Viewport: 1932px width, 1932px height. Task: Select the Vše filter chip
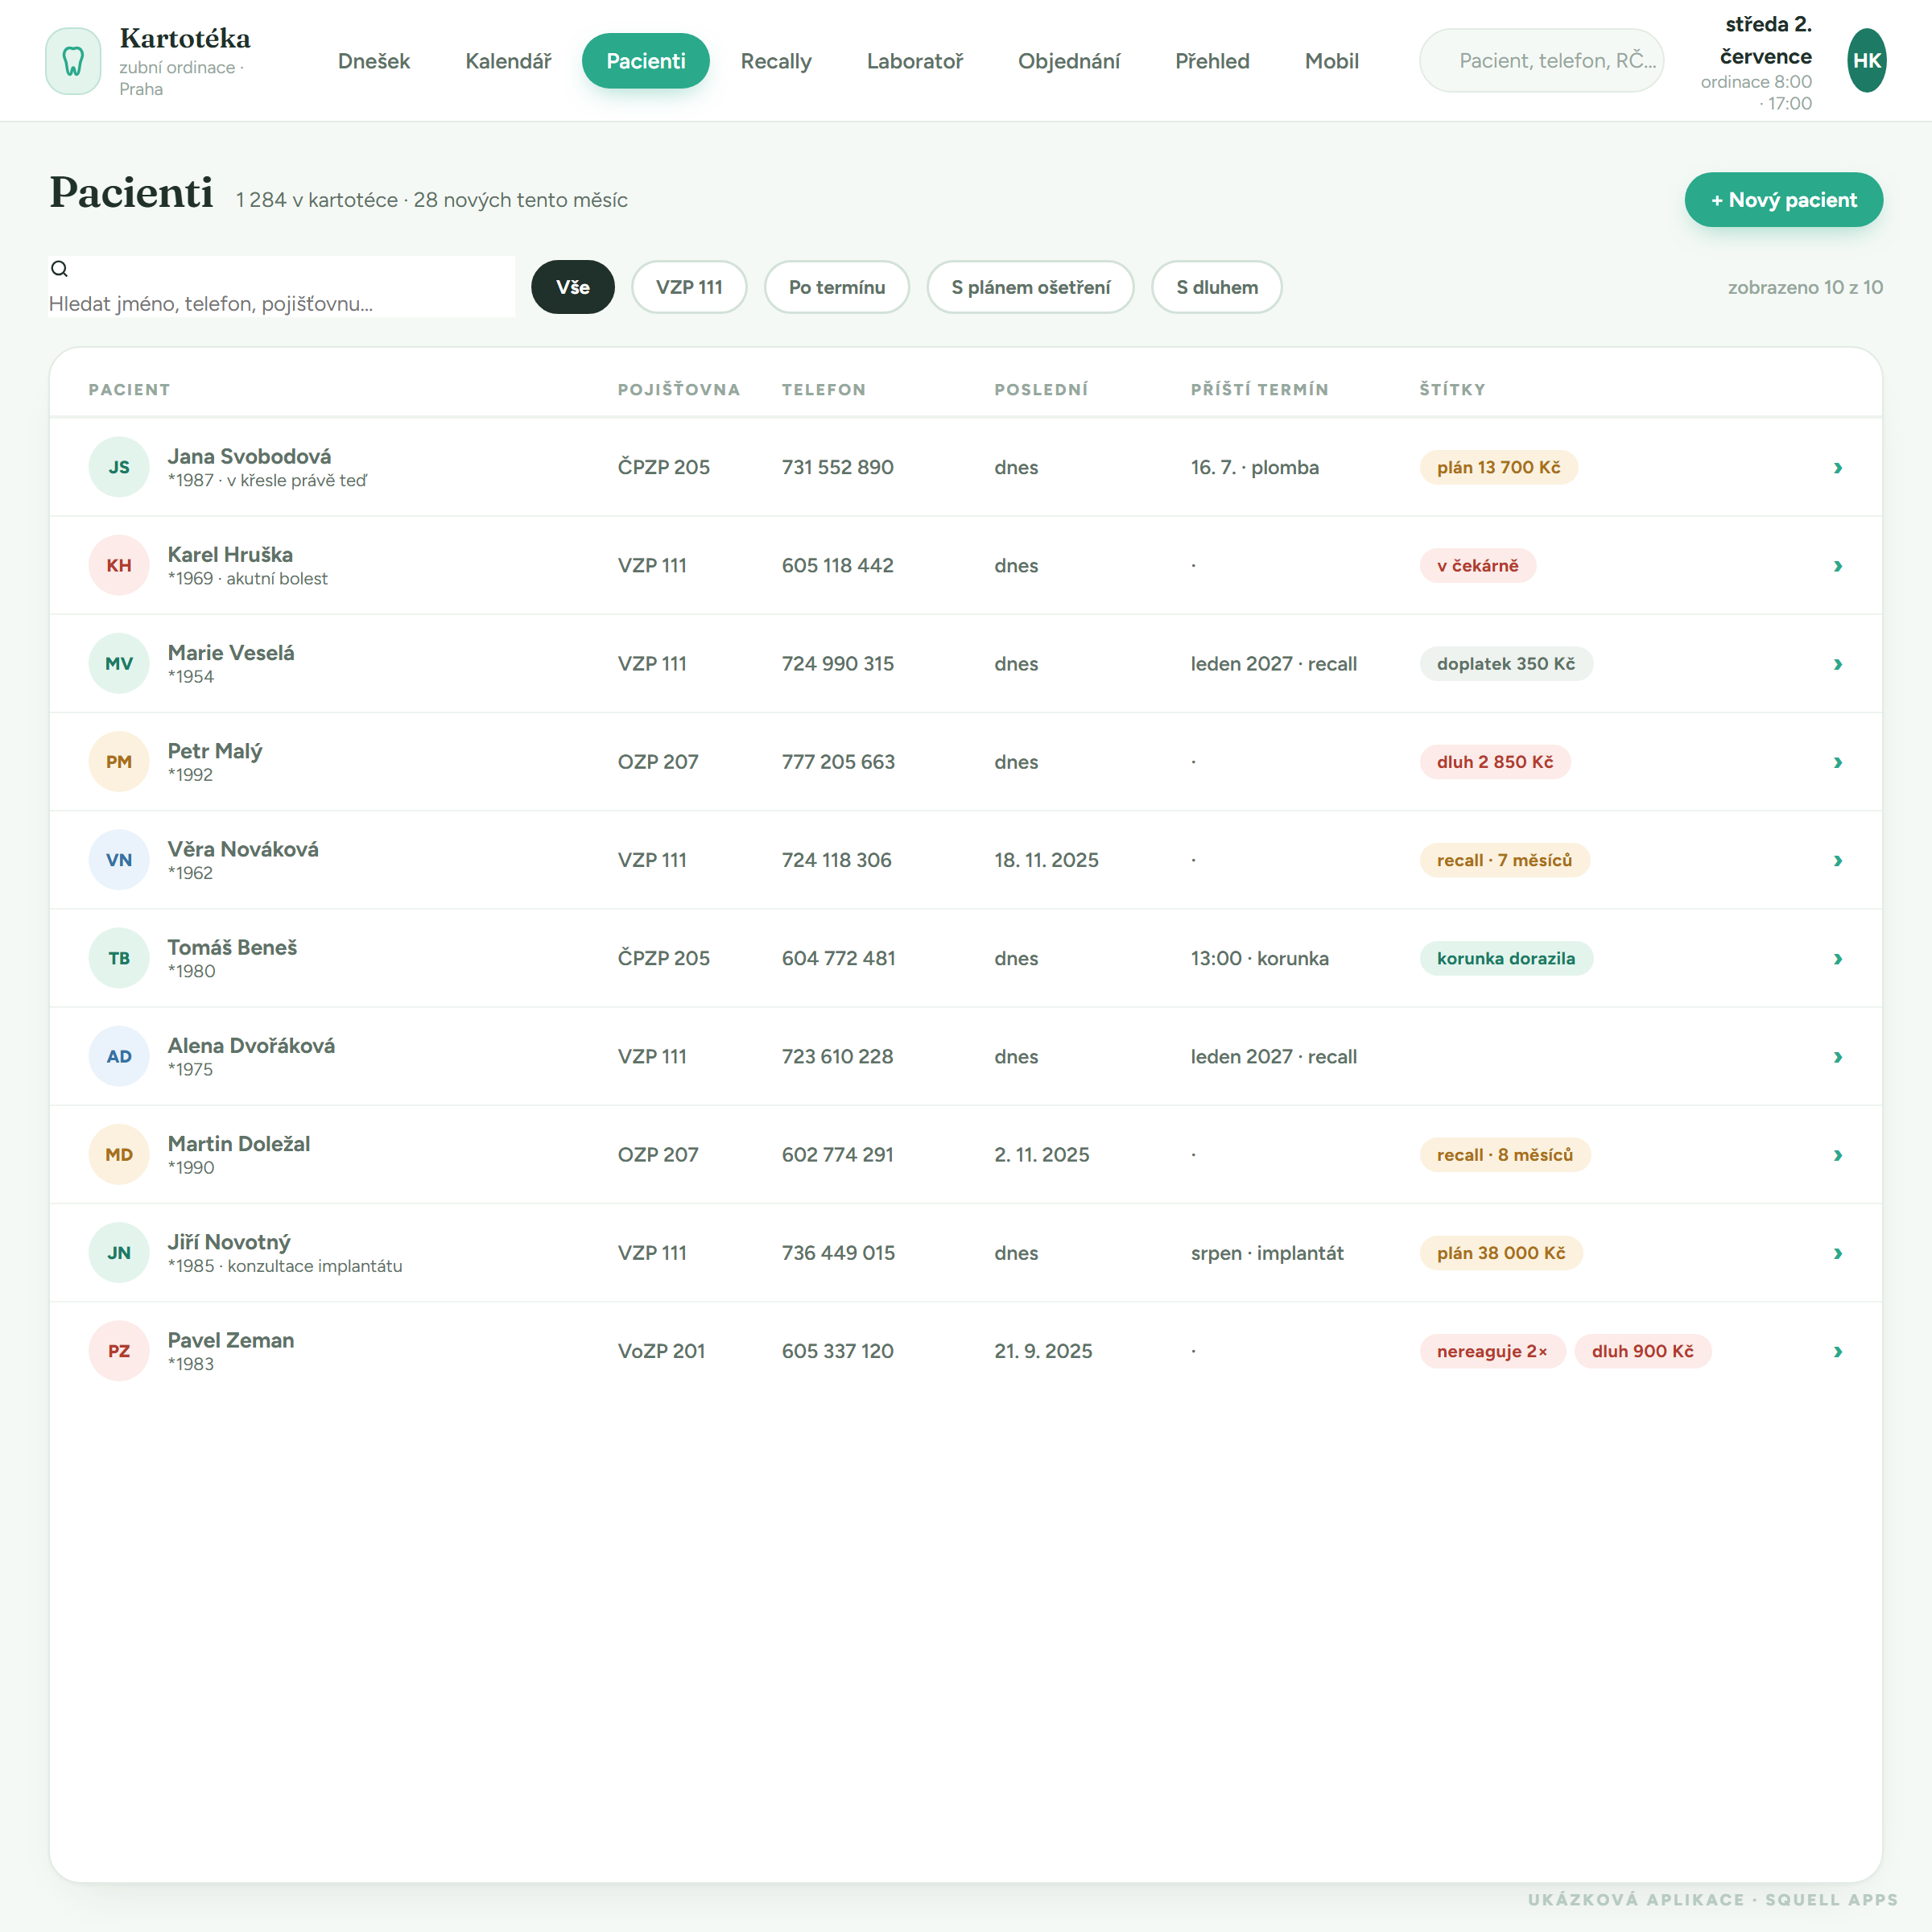coord(572,287)
